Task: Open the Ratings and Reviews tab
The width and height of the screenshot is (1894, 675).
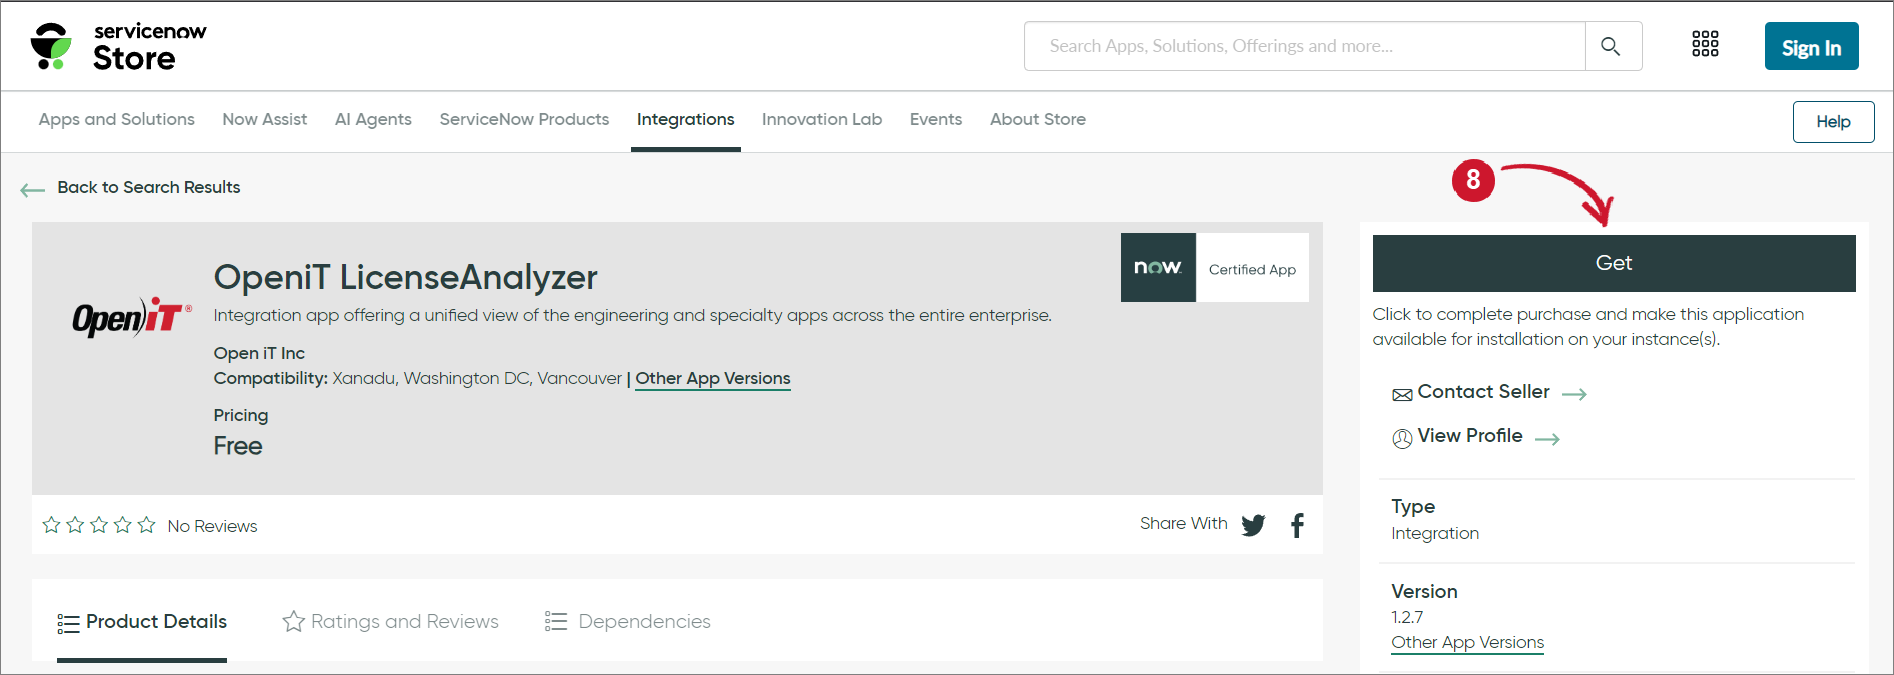Action: (x=391, y=621)
